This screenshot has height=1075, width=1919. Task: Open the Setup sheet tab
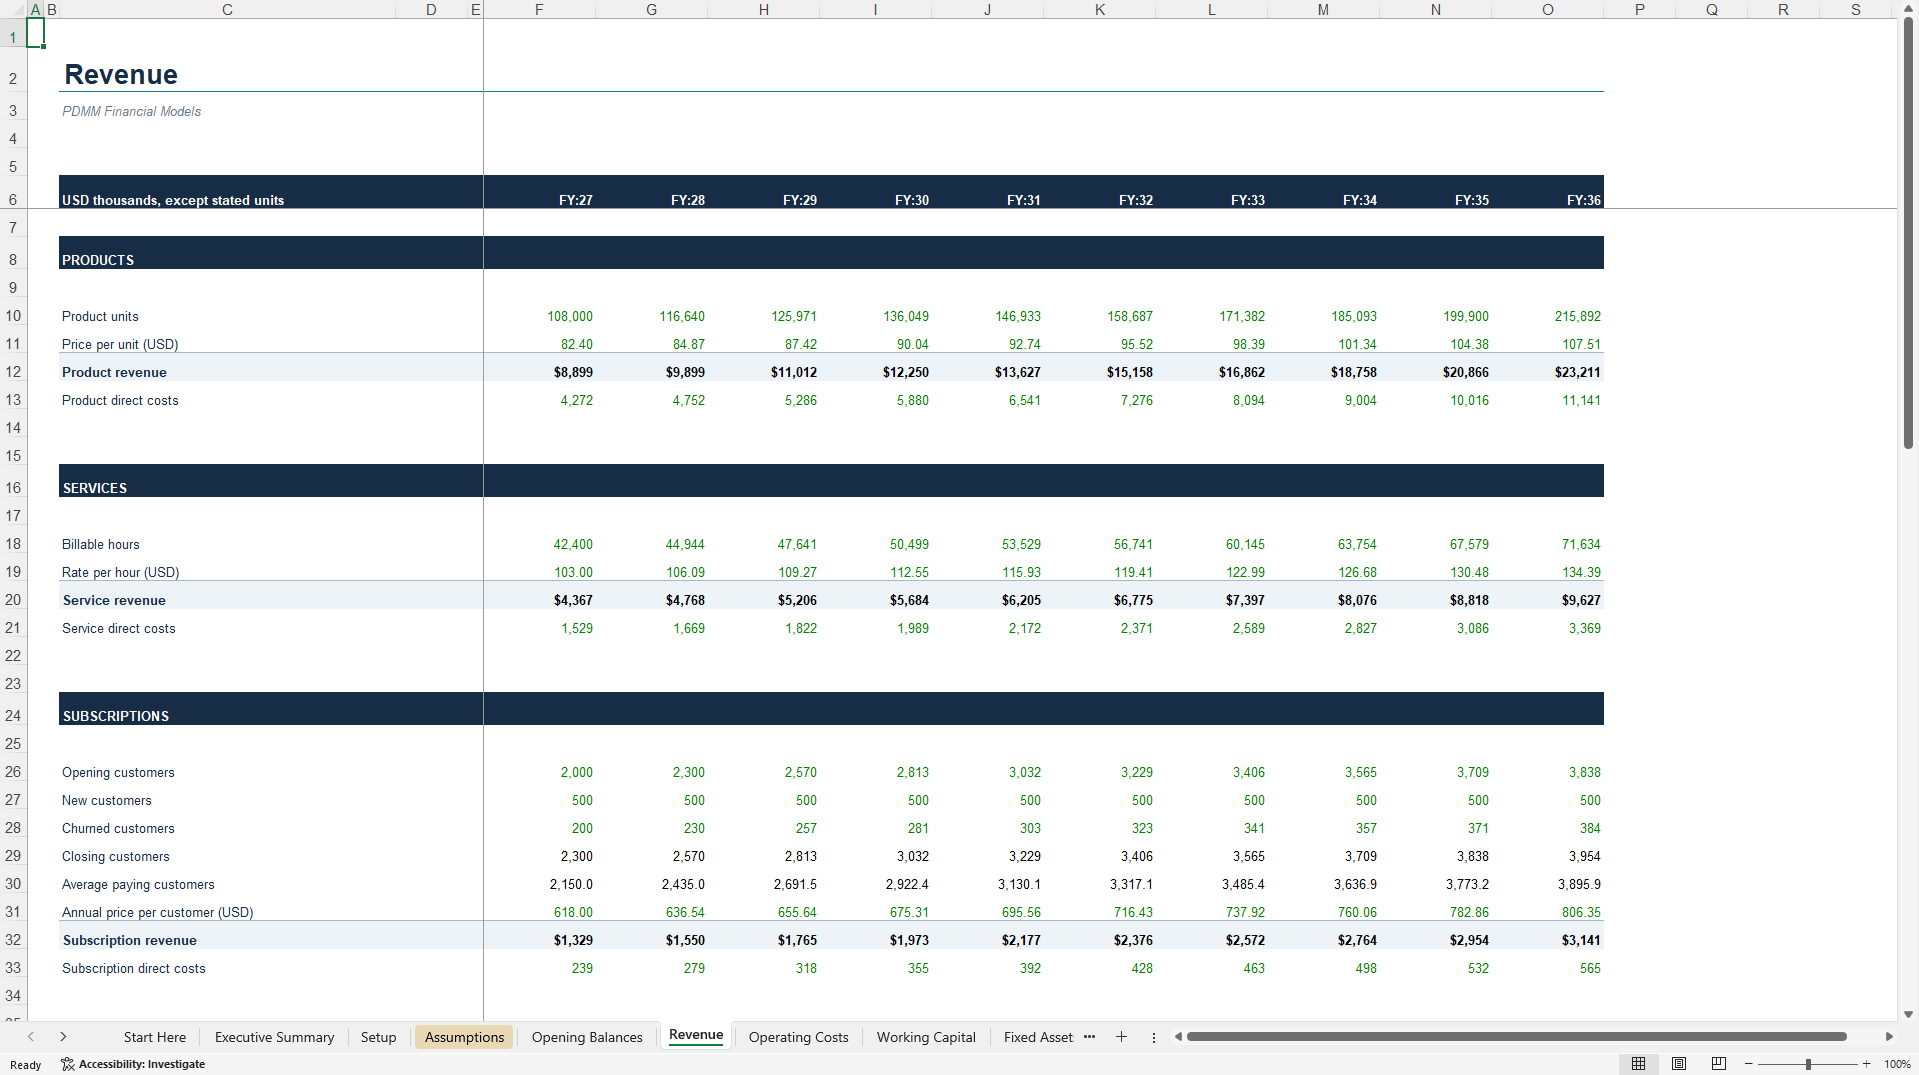click(379, 1037)
